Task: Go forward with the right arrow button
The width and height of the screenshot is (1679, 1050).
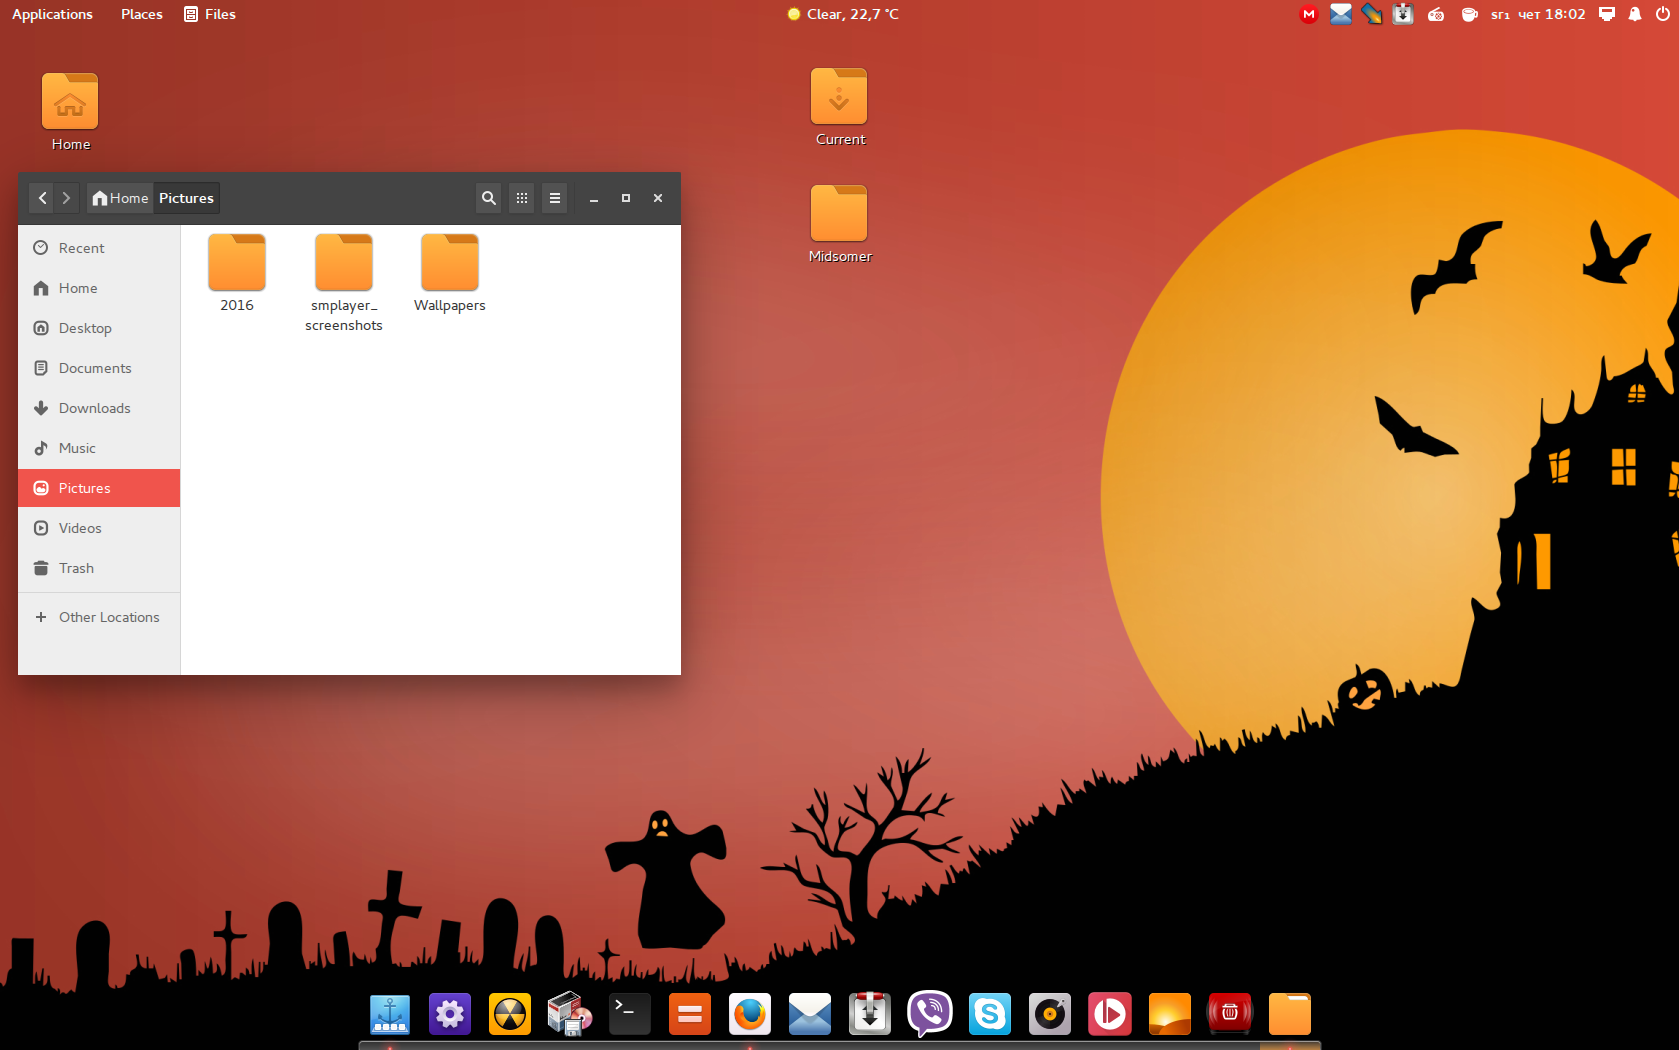Action: [x=66, y=198]
